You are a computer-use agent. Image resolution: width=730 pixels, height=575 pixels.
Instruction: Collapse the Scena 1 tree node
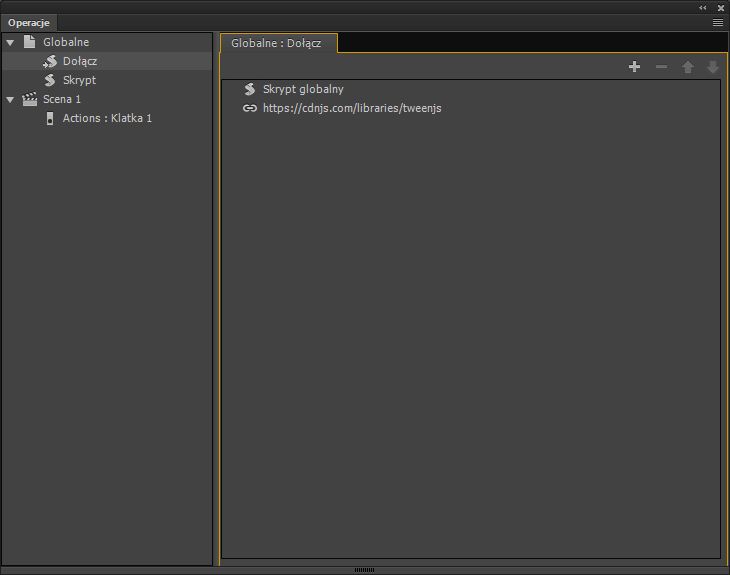click(10, 100)
